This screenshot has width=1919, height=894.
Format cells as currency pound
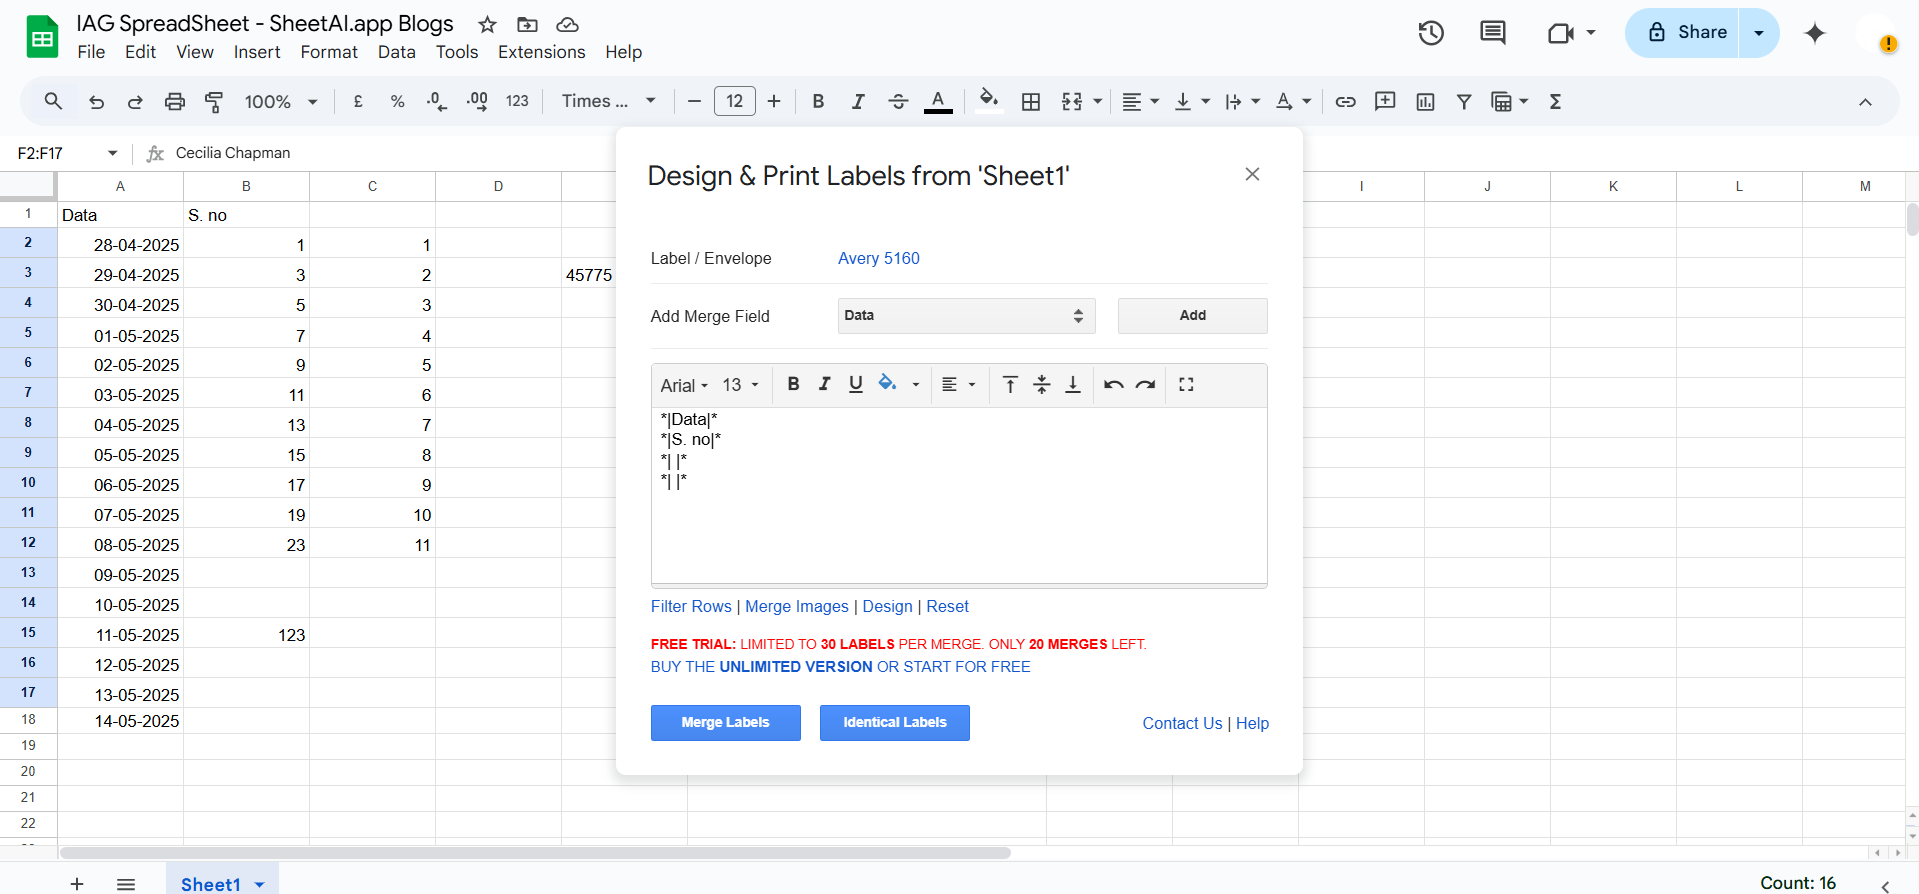(358, 101)
